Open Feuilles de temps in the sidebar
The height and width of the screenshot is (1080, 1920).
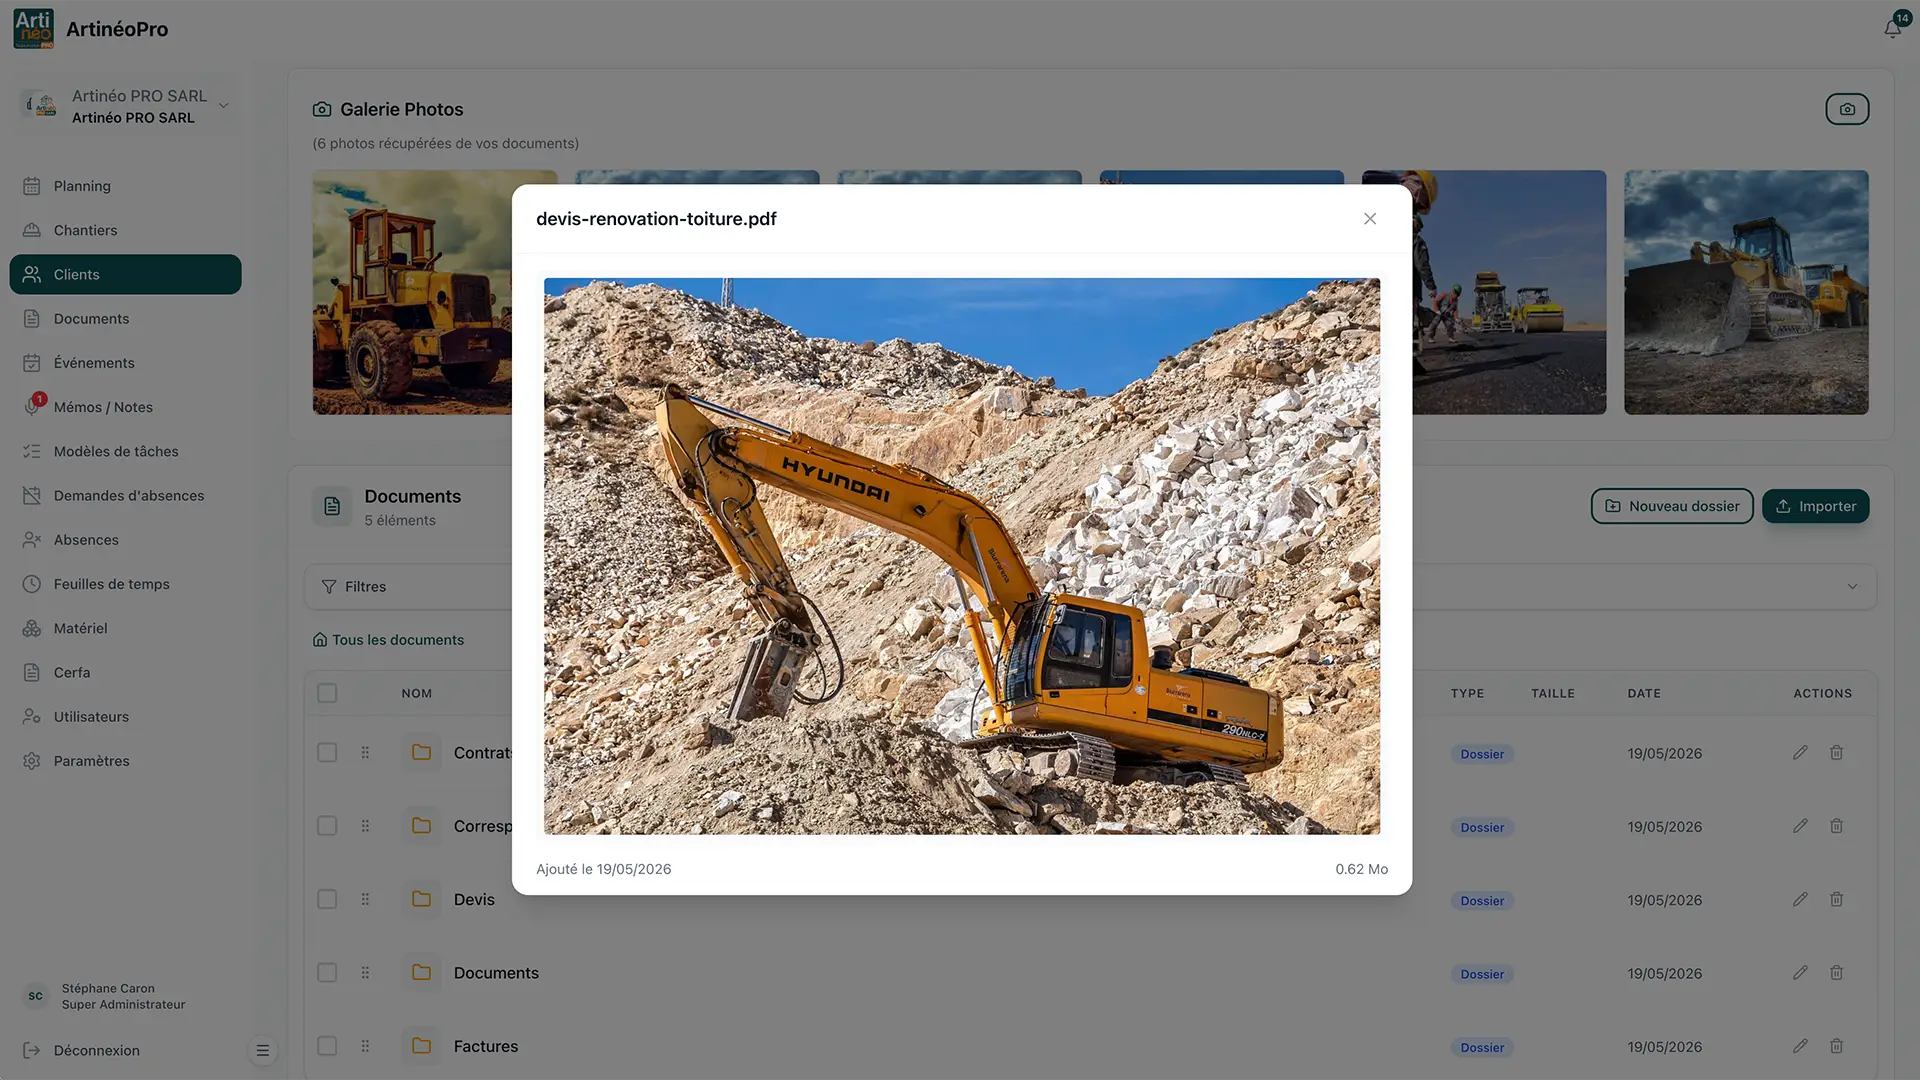coord(125,584)
